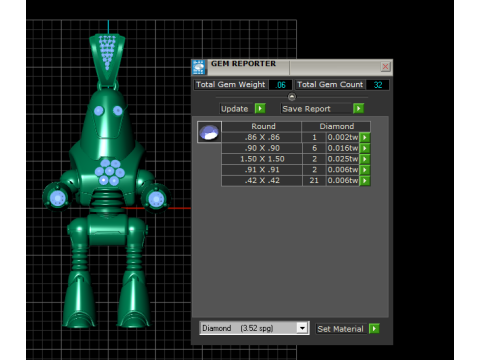Click the Total Gem Count value 32
The image size is (480, 360).
tap(377, 85)
